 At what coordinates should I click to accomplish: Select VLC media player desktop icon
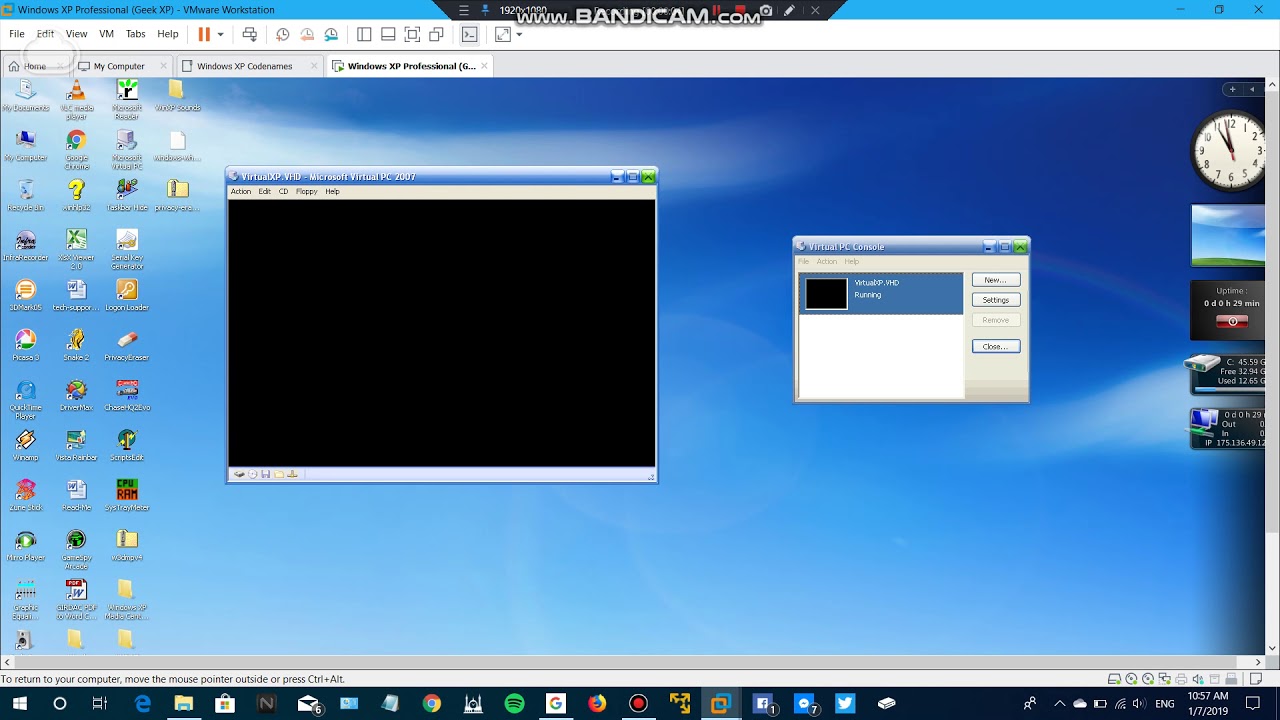point(76,98)
